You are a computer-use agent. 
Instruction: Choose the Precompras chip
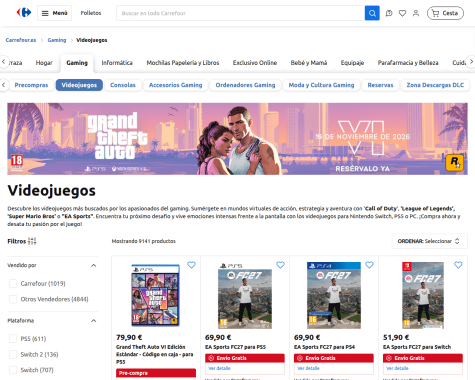(x=31, y=85)
